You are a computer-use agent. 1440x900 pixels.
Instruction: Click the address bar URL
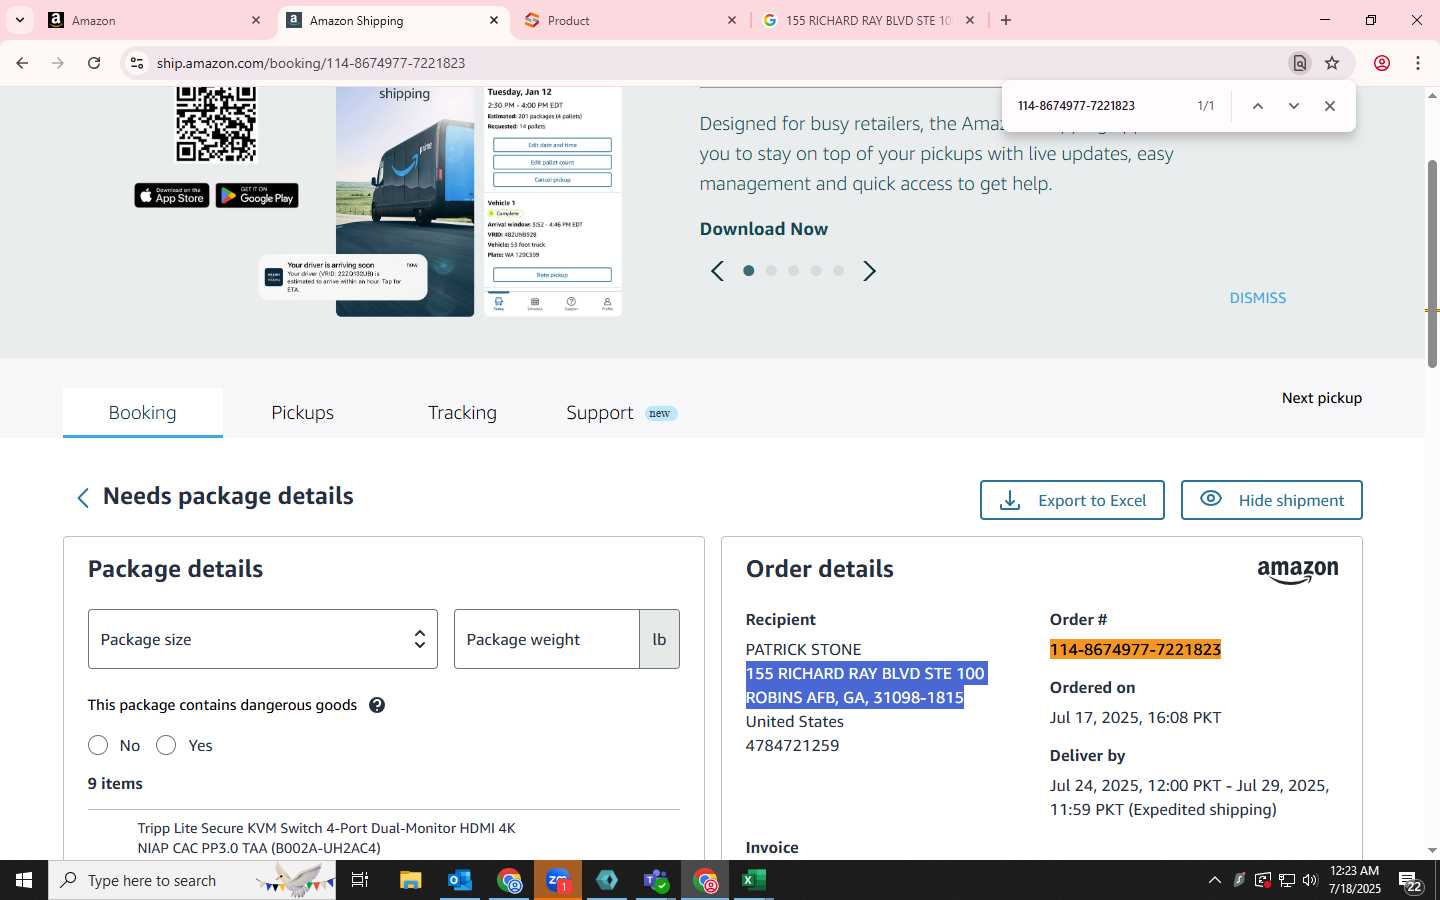(x=311, y=63)
